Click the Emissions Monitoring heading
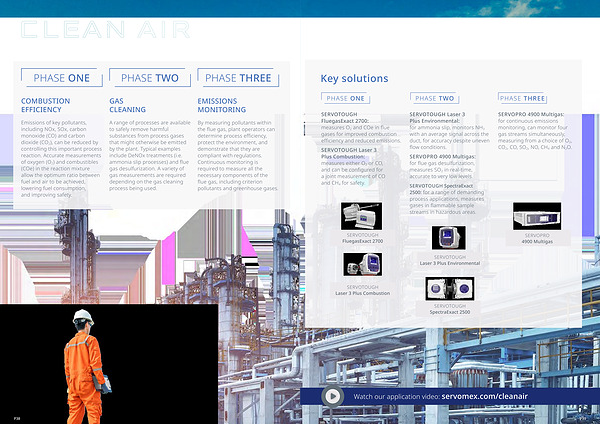The image size is (600, 424). 224,105
